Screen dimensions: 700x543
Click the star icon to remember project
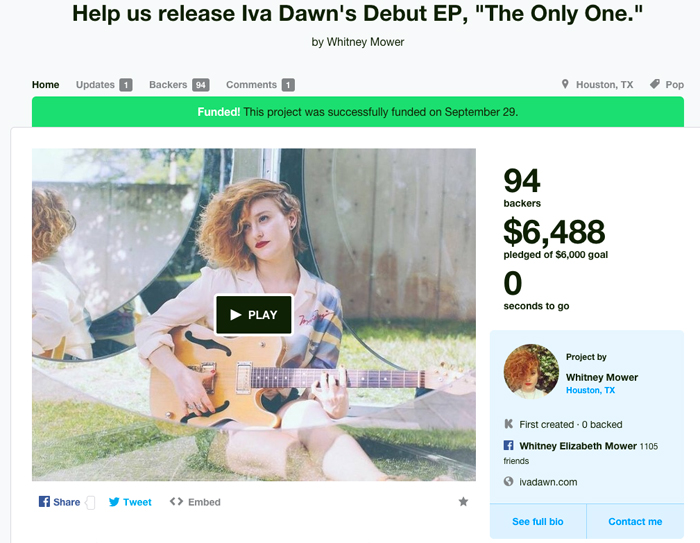(x=463, y=501)
